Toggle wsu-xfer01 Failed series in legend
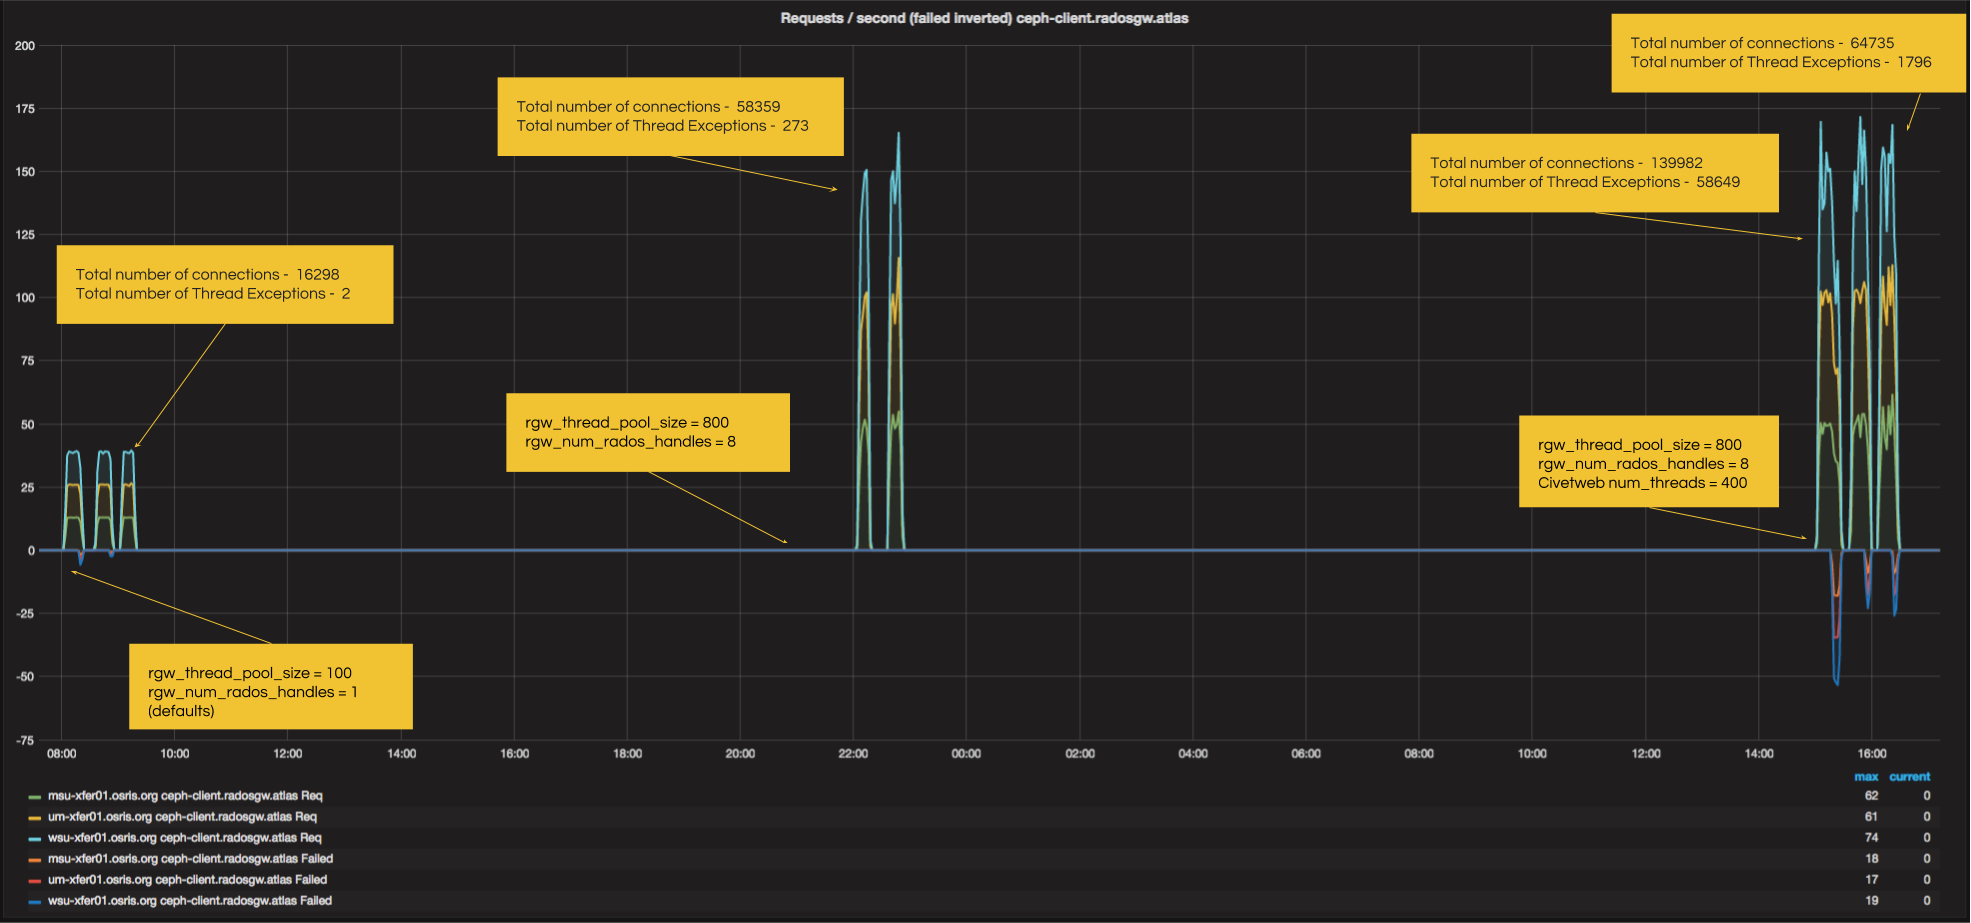 coord(190,901)
